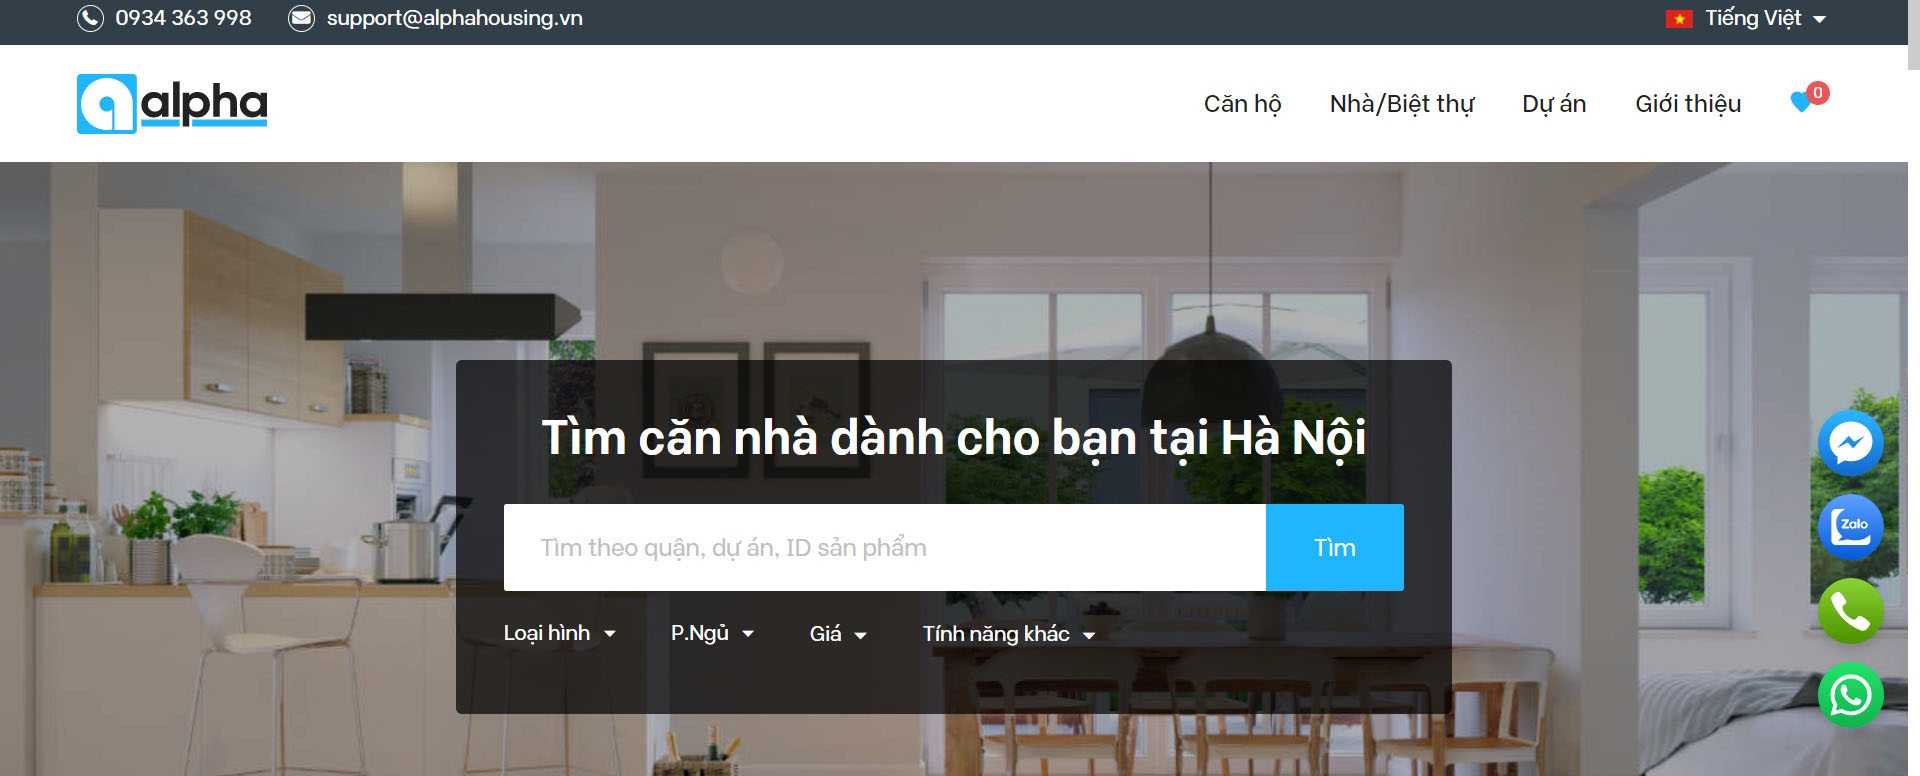This screenshot has width=1920, height=776.
Task: Click the support@alphahousing.vn email link
Action: [x=455, y=18]
